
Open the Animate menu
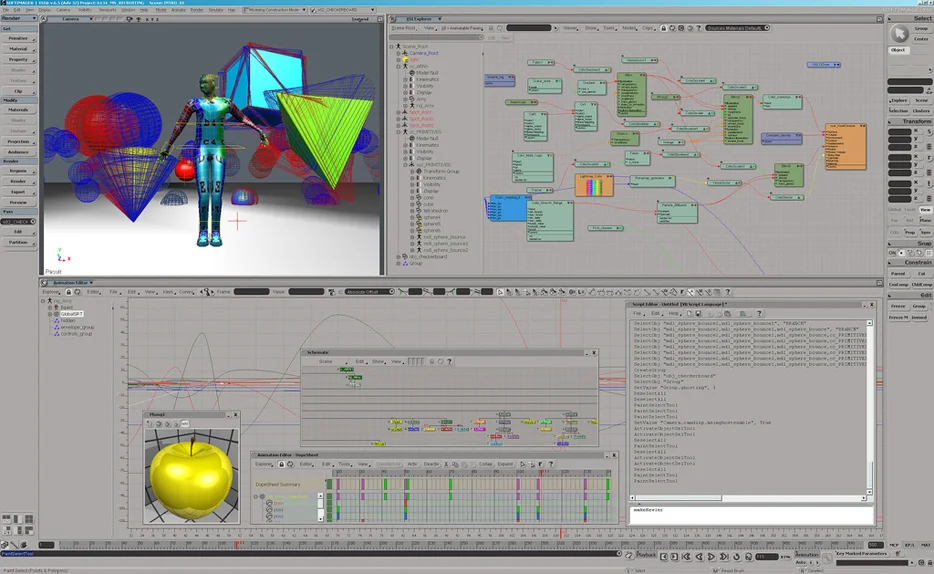[x=178, y=10]
